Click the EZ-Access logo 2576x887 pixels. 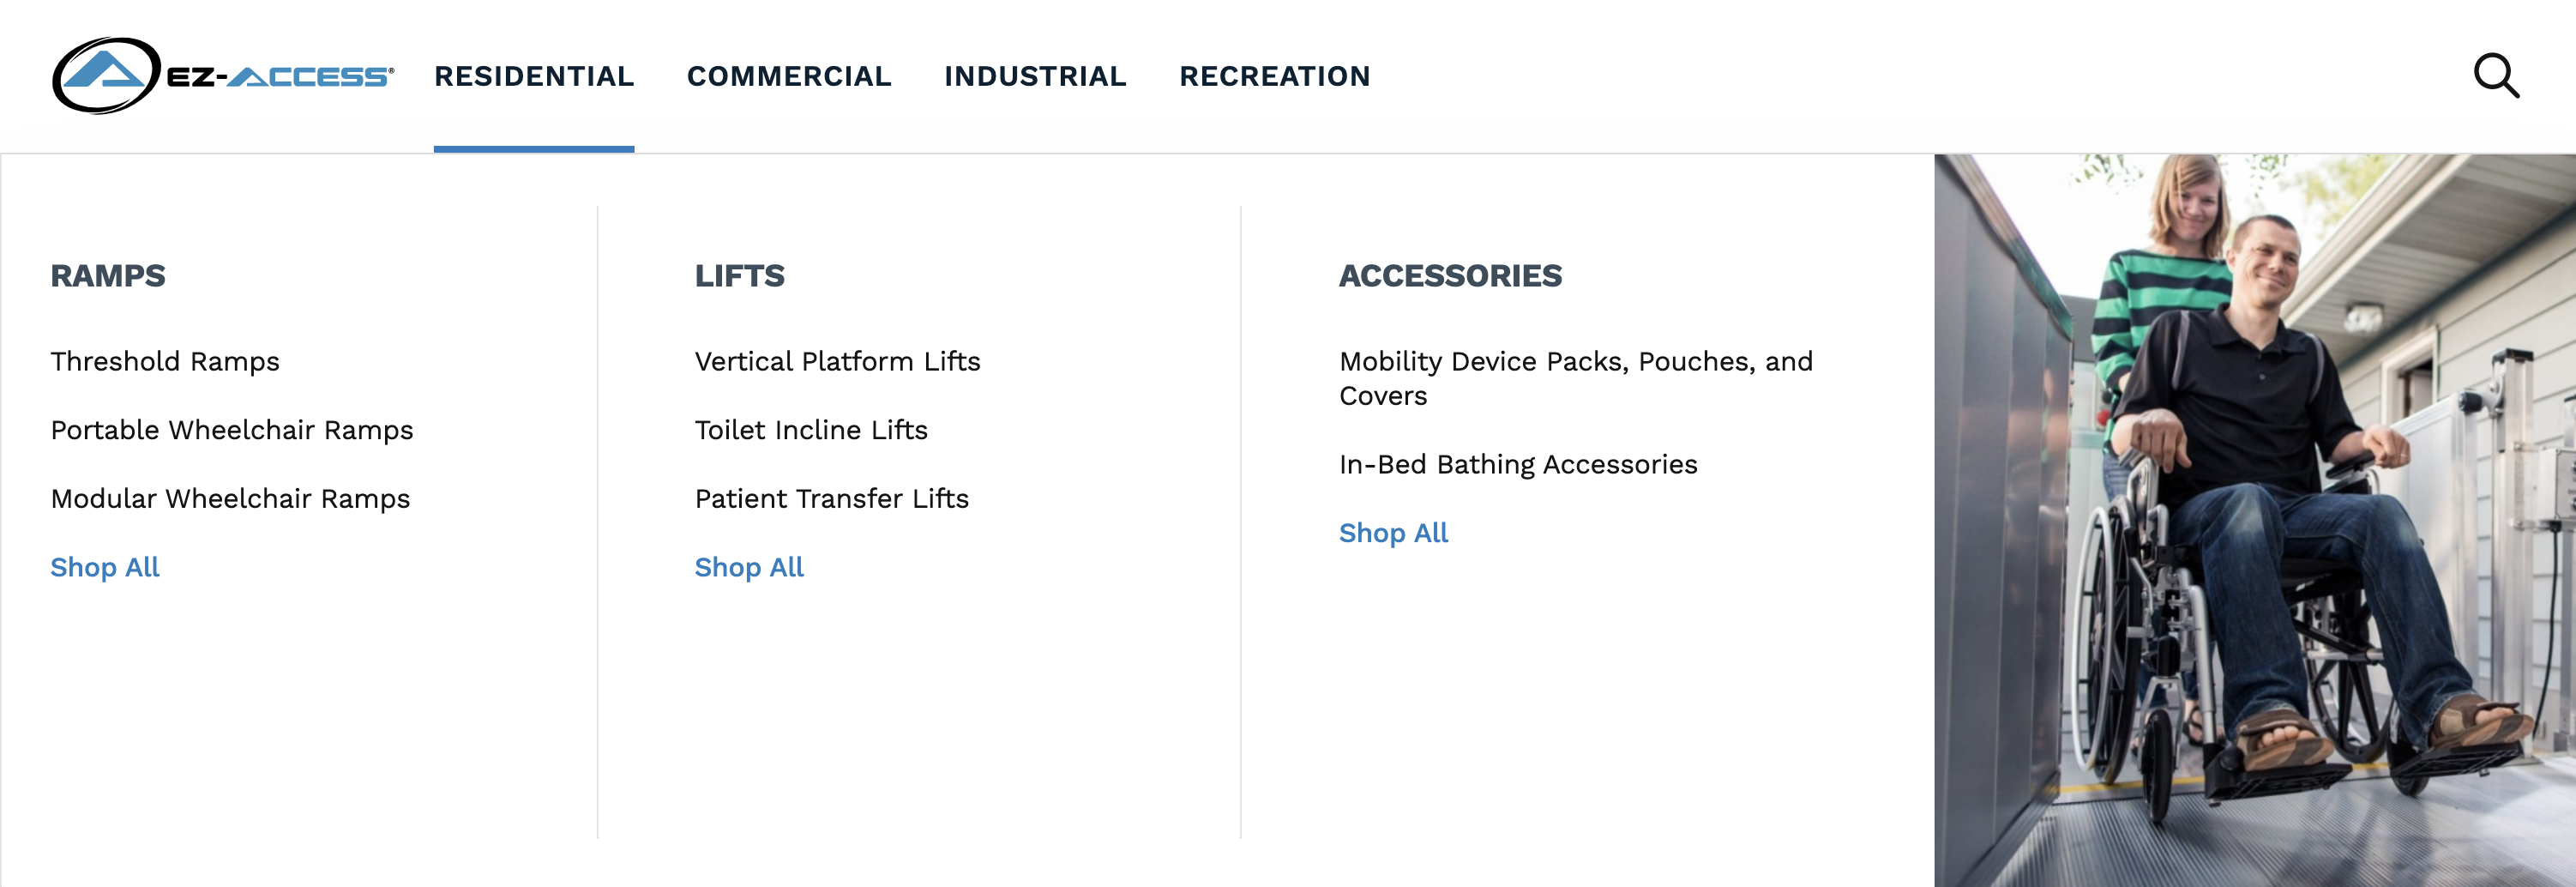pyautogui.click(x=223, y=76)
